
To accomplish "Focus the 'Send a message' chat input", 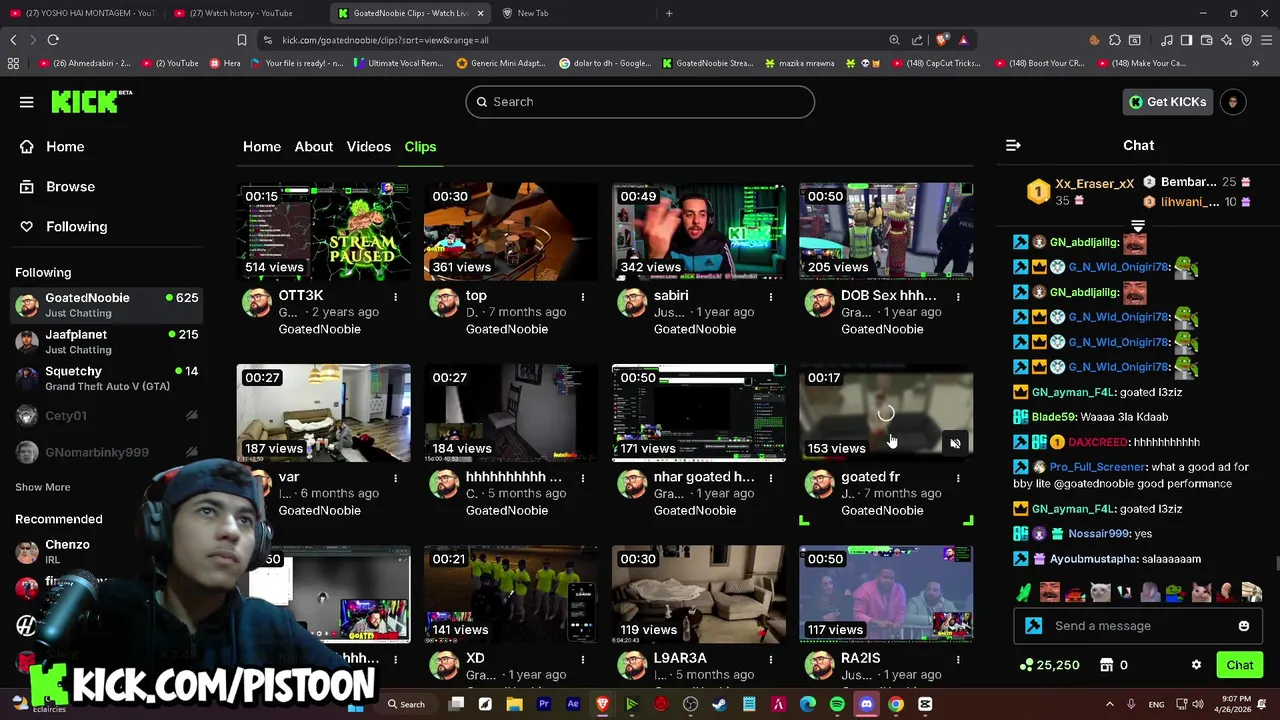I will pos(1138,626).
